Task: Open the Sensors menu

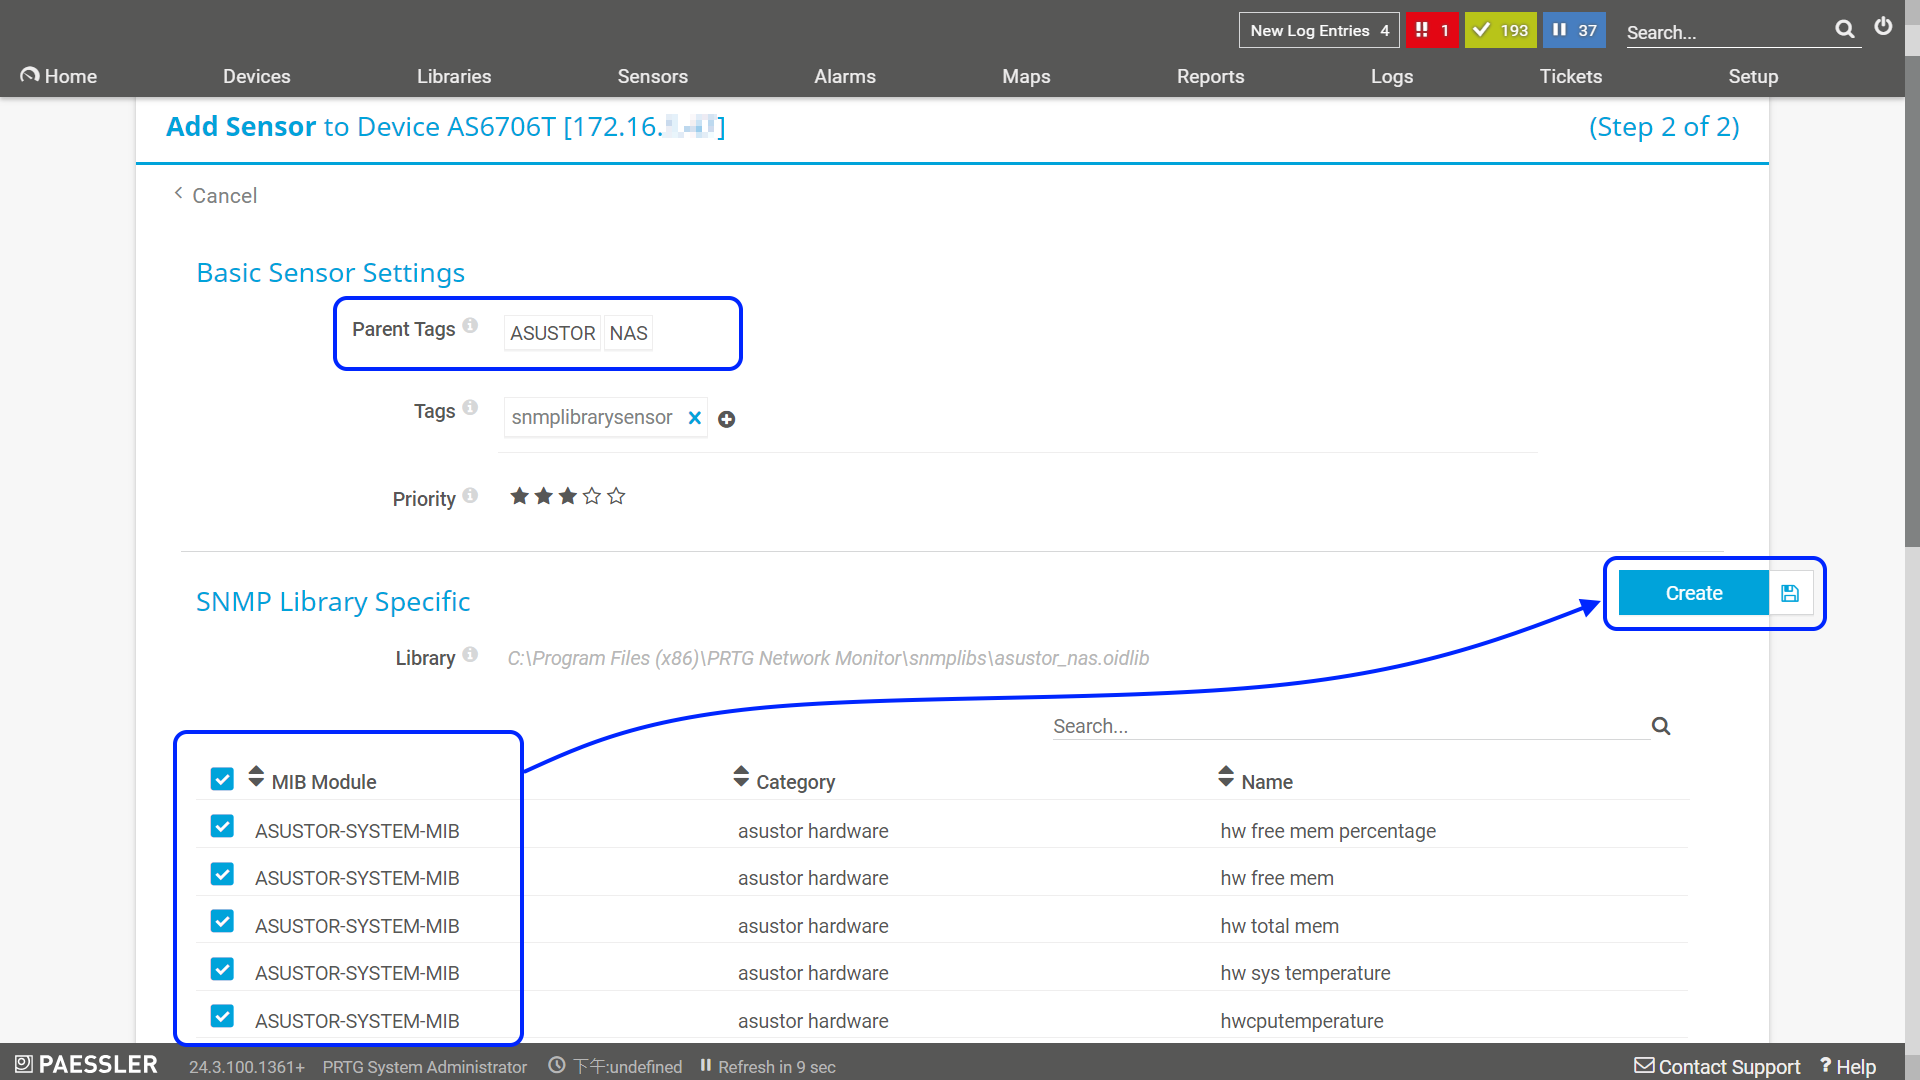Action: pos(652,76)
